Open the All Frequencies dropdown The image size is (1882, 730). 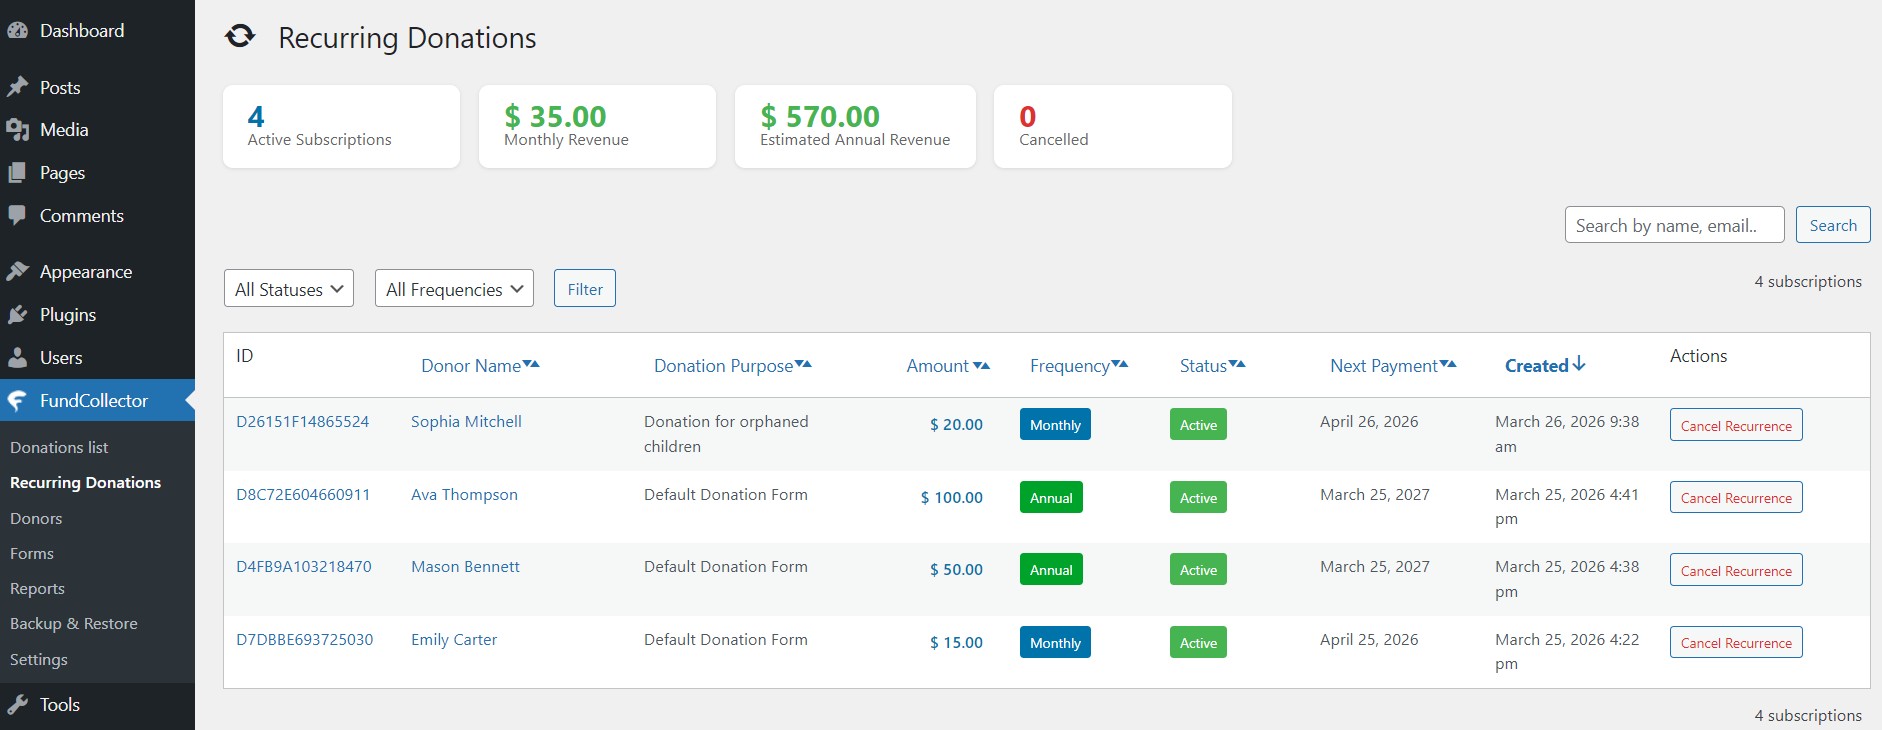(x=454, y=289)
